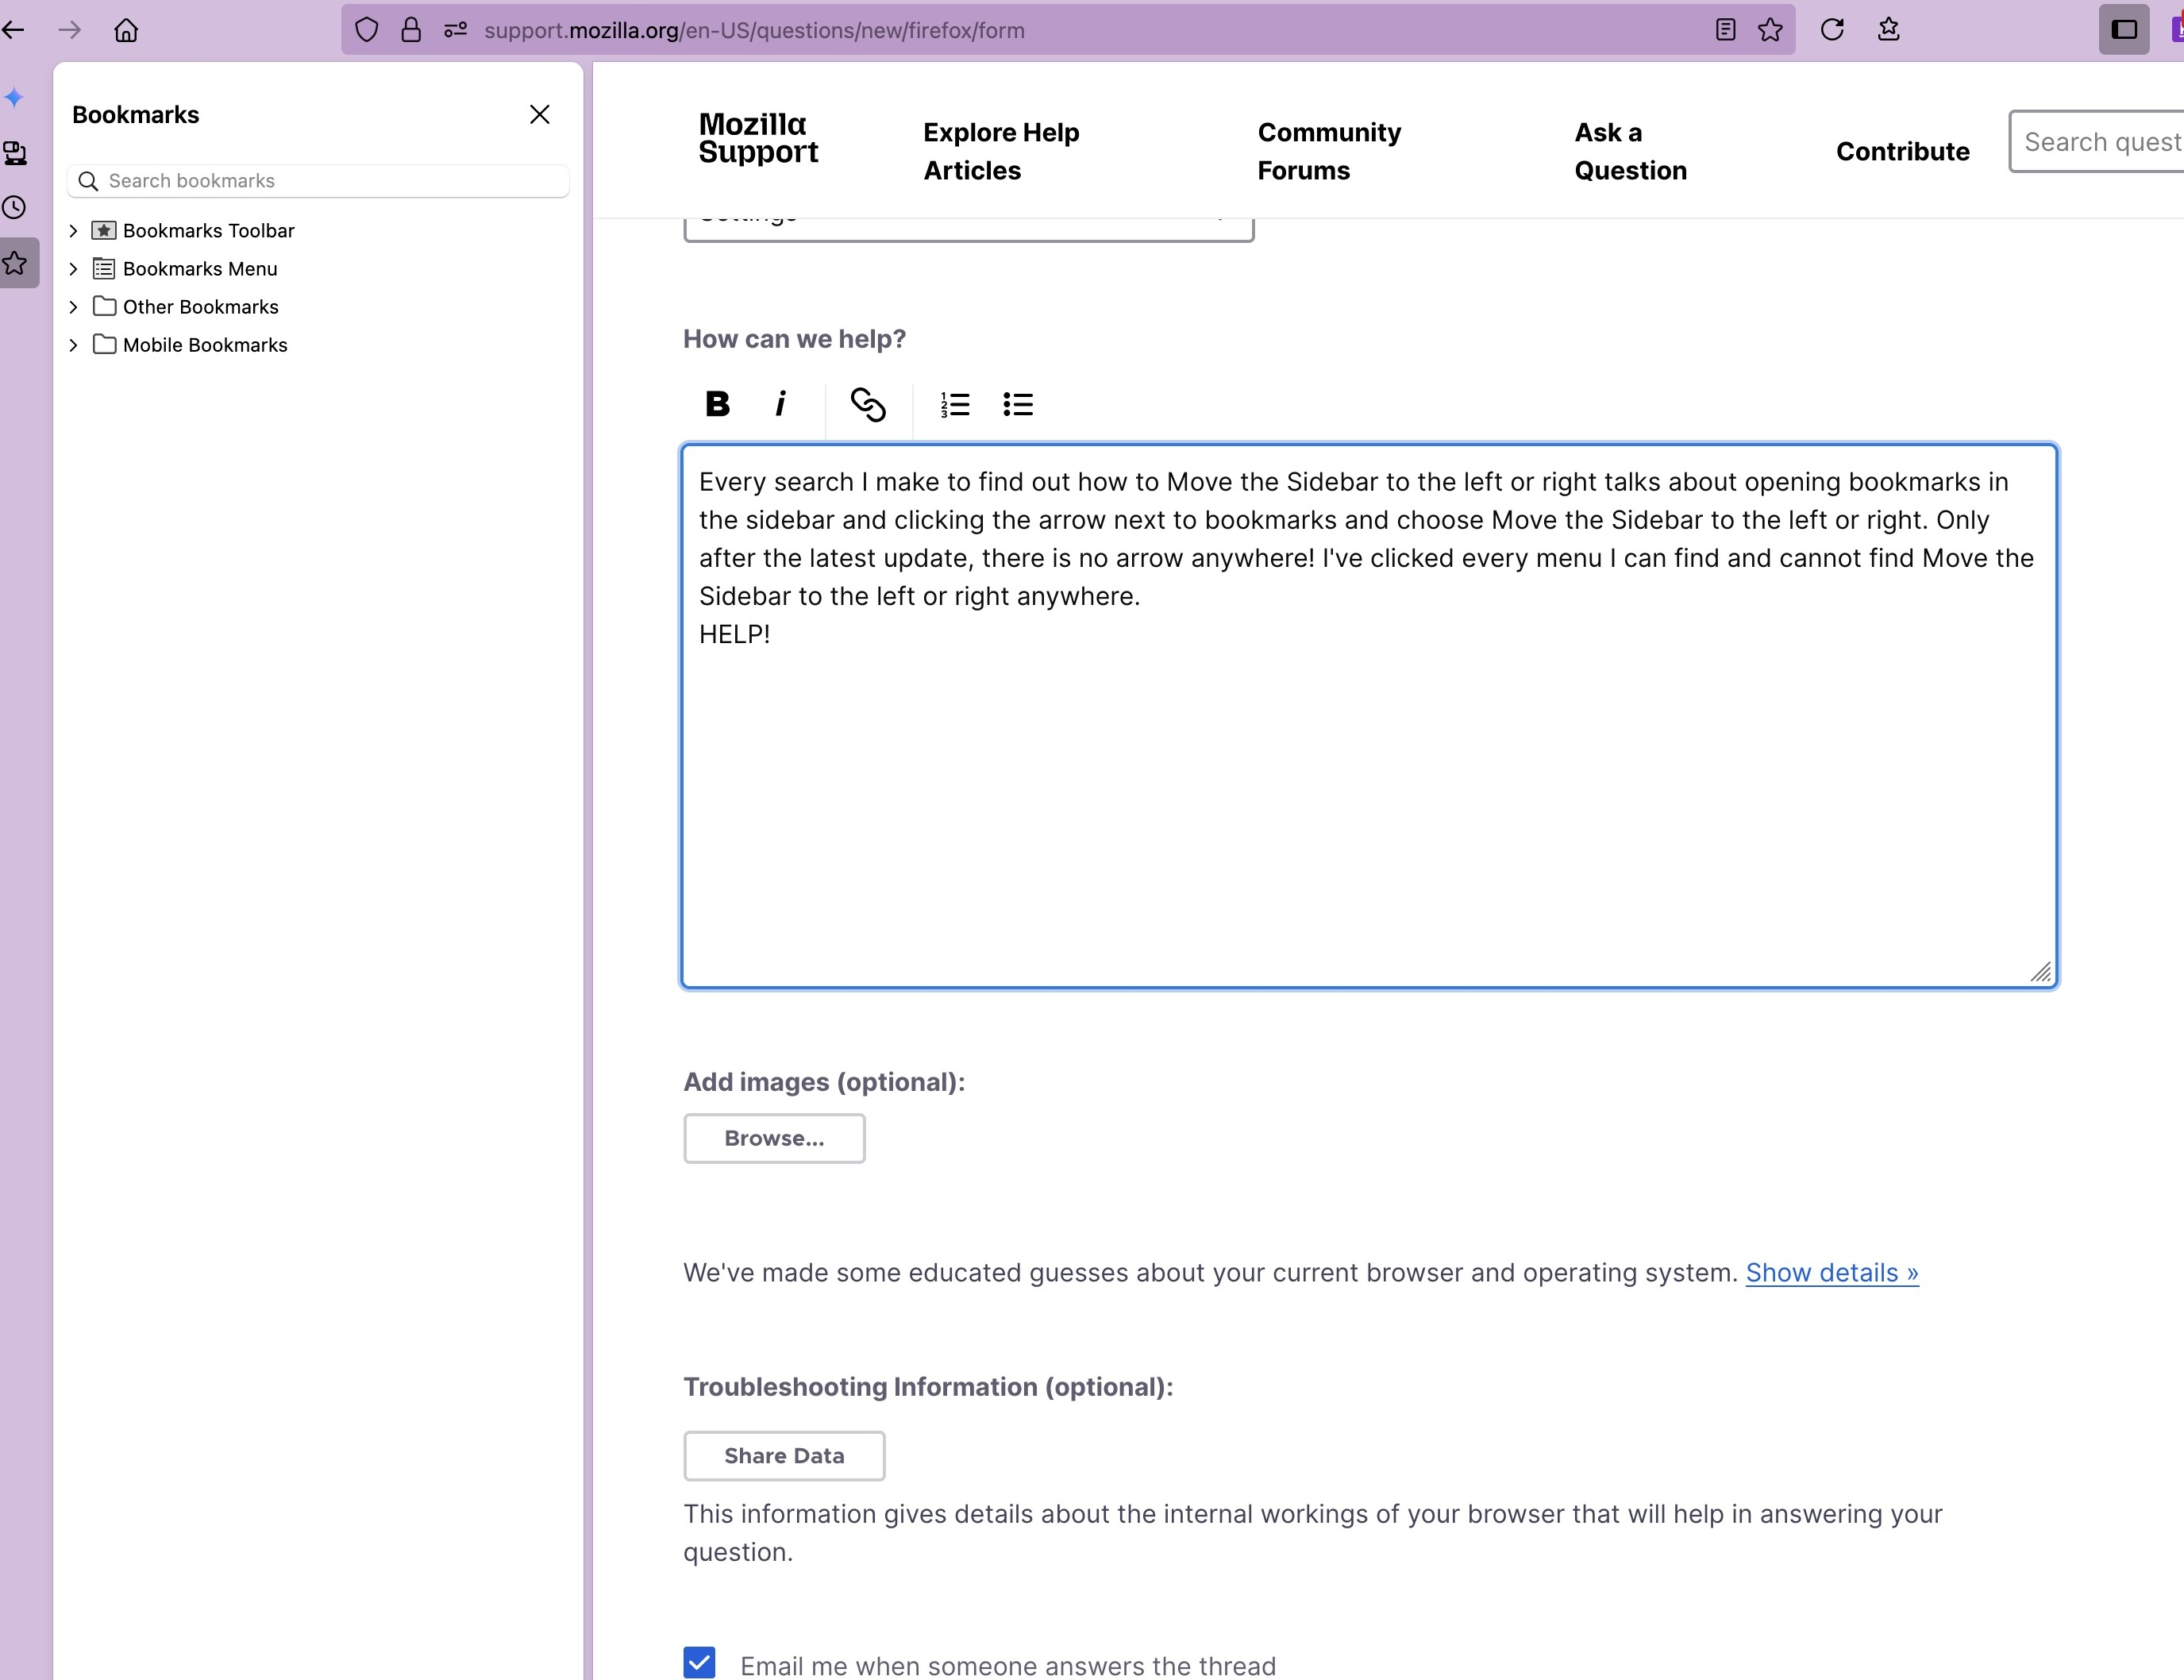This screenshot has width=2184, height=1680.
Task: Uncheck Email me when someone answers
Action: (x=700, y=1662)
